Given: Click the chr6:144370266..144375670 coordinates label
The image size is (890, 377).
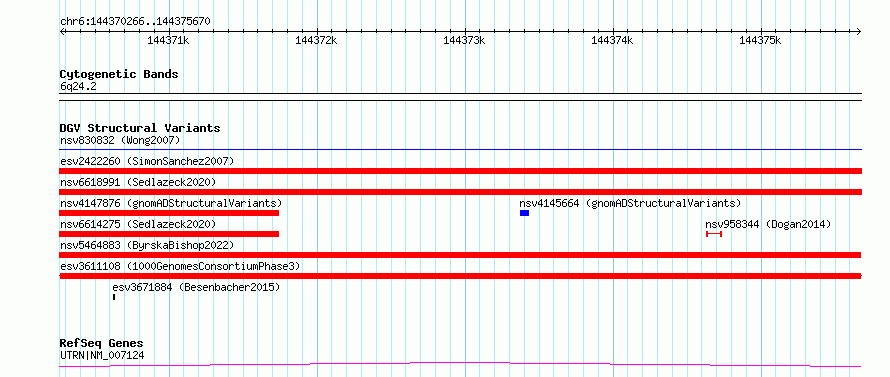Looking at the screenshot, I should 135,22.
